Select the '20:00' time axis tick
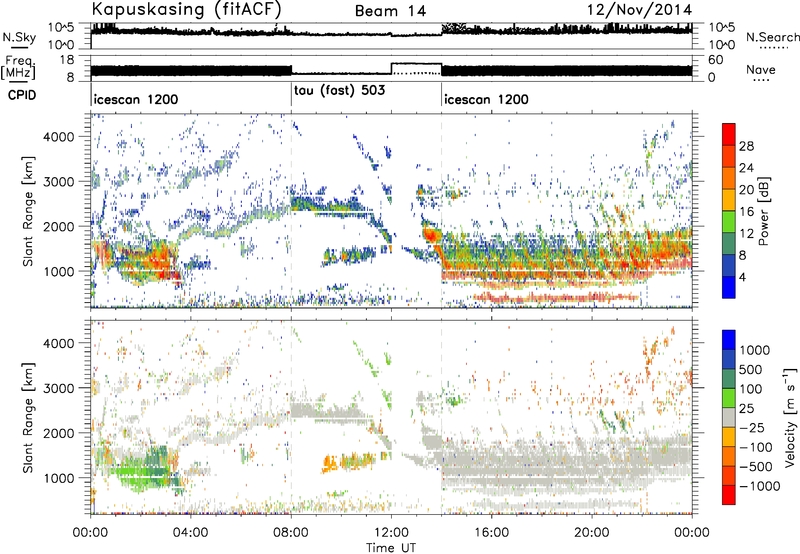 coord(592,533)
